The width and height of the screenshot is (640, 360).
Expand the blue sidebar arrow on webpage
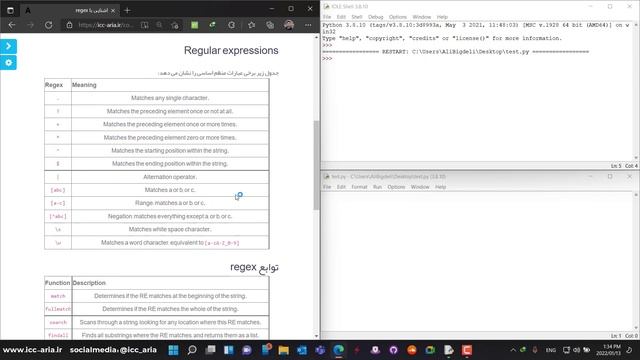point(9,46)
